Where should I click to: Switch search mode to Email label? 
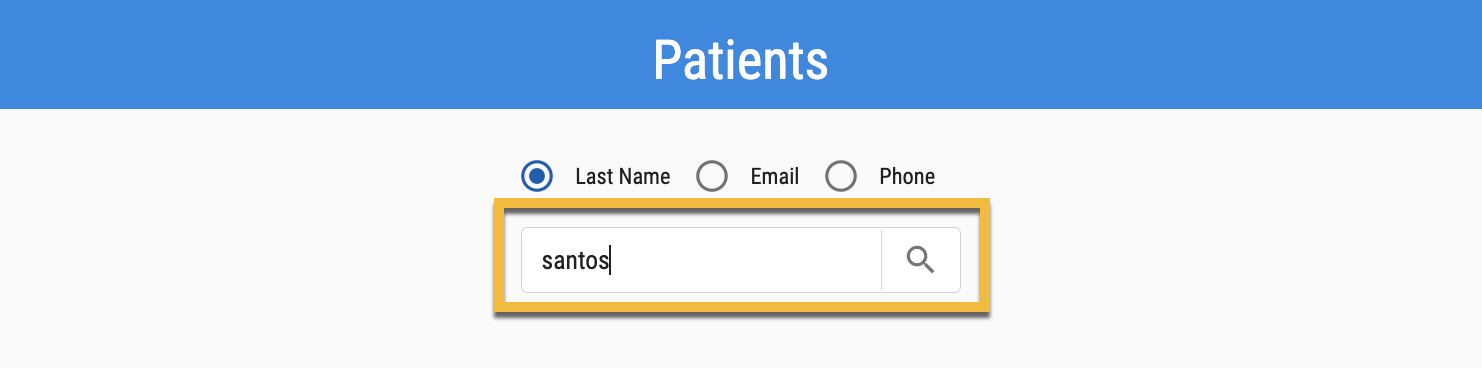775,177
